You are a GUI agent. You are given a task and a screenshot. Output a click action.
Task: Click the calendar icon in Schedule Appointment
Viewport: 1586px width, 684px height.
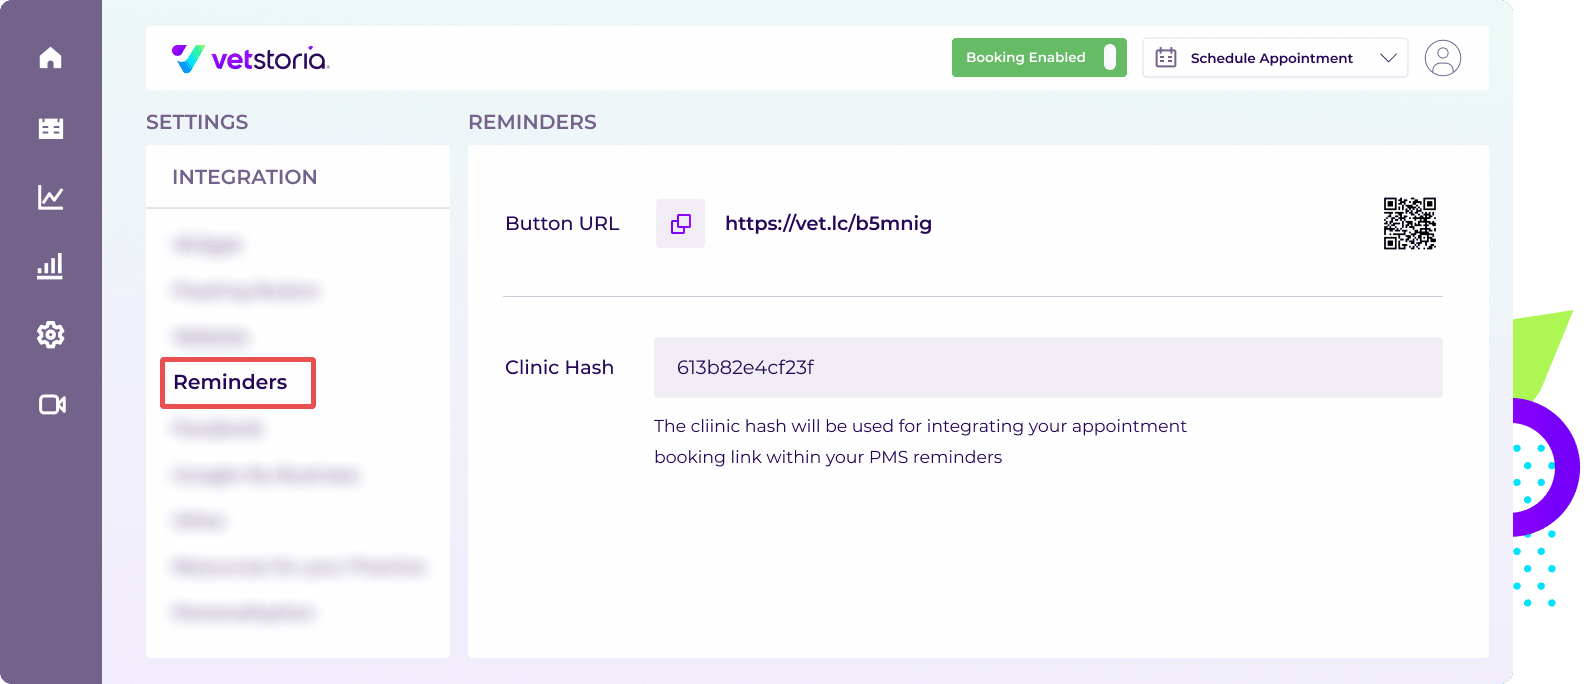pyautogui.click(x=1166, y=58)
